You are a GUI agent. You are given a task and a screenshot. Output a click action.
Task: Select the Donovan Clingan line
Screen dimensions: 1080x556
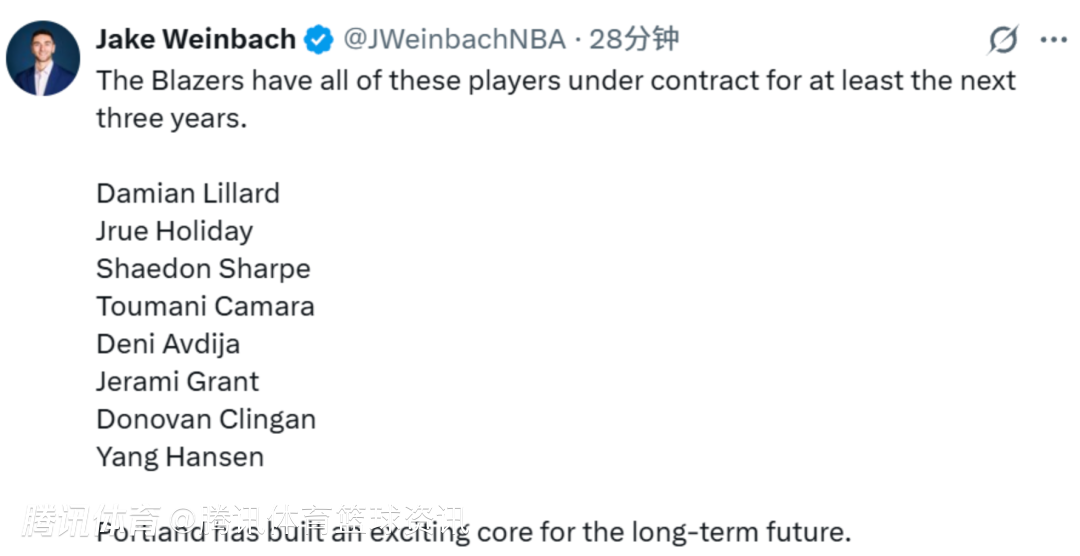click(206, 419)
